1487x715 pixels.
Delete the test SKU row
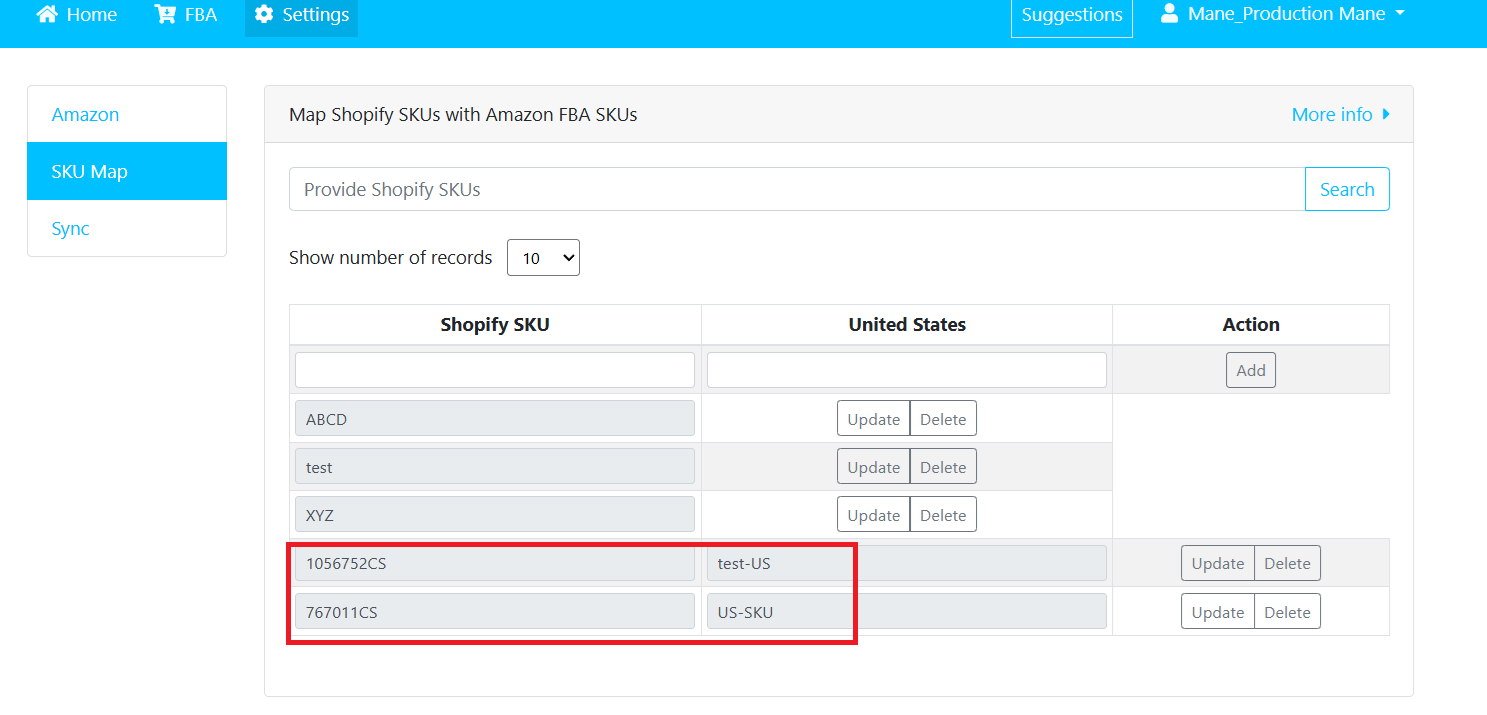click(x=943, y=467)
